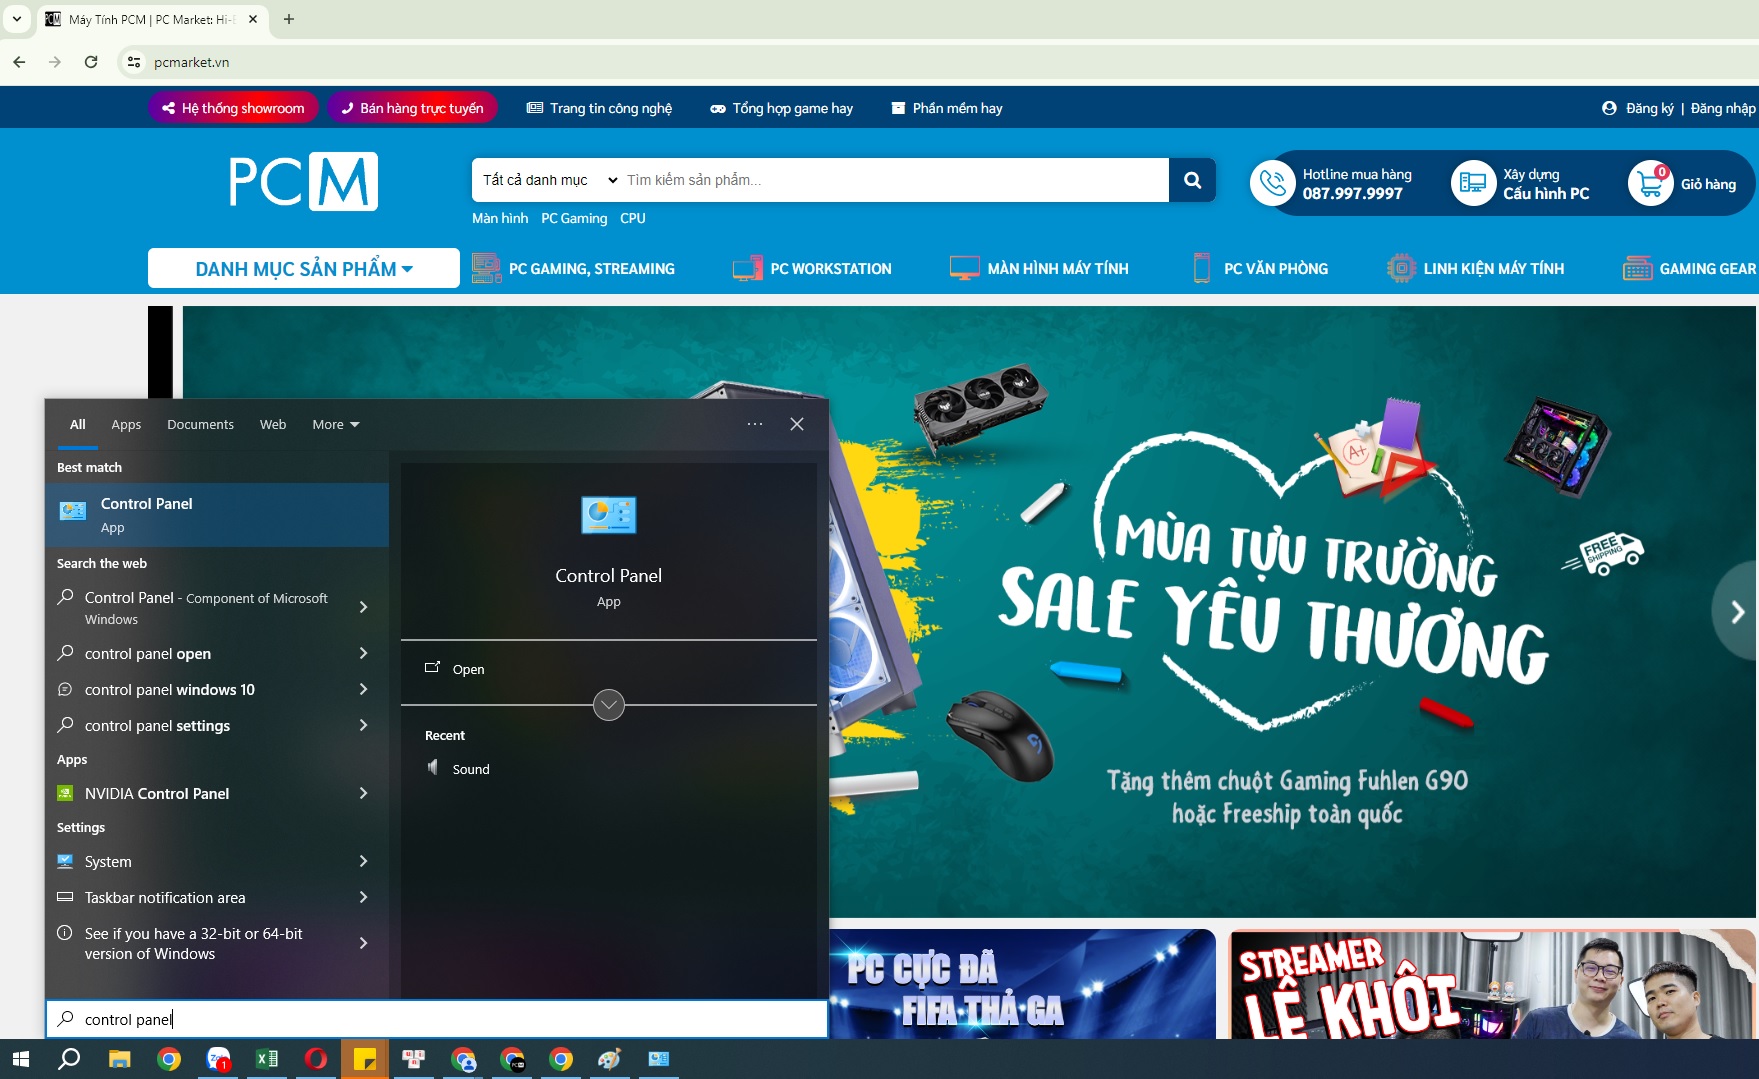Click the Linh kiện máy tính chip icon
Image resolution: width=1759 pixels, height=1079 pixels.
coord(1401,268)
